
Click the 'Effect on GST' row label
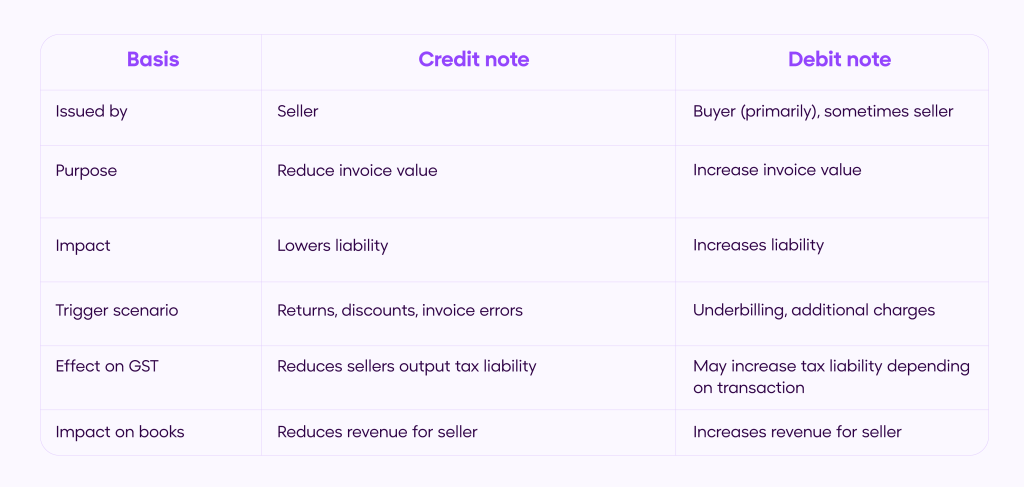pyautogui.click(x=107, y=366)
